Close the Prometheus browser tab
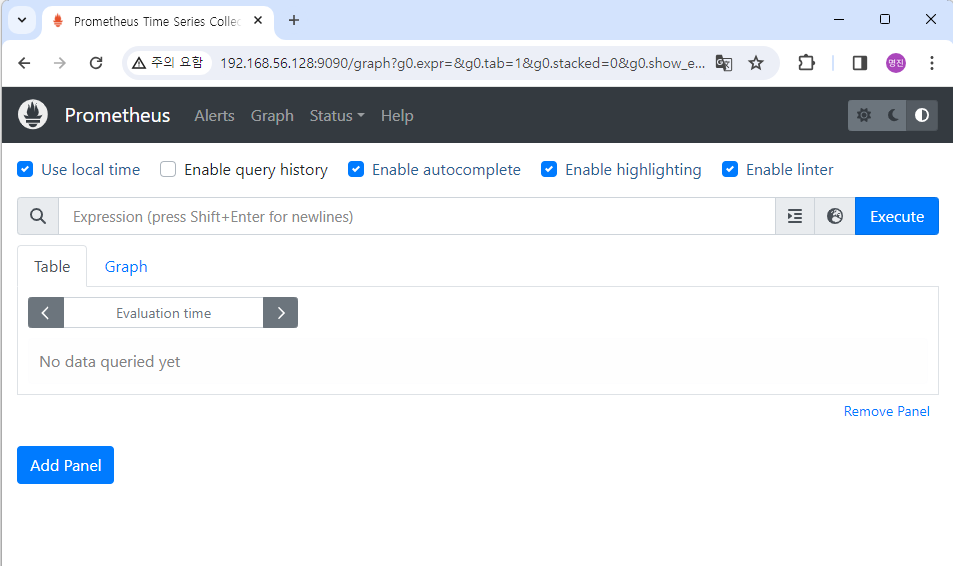The width and height of the screenshot is (953, 566). (258, 21)
